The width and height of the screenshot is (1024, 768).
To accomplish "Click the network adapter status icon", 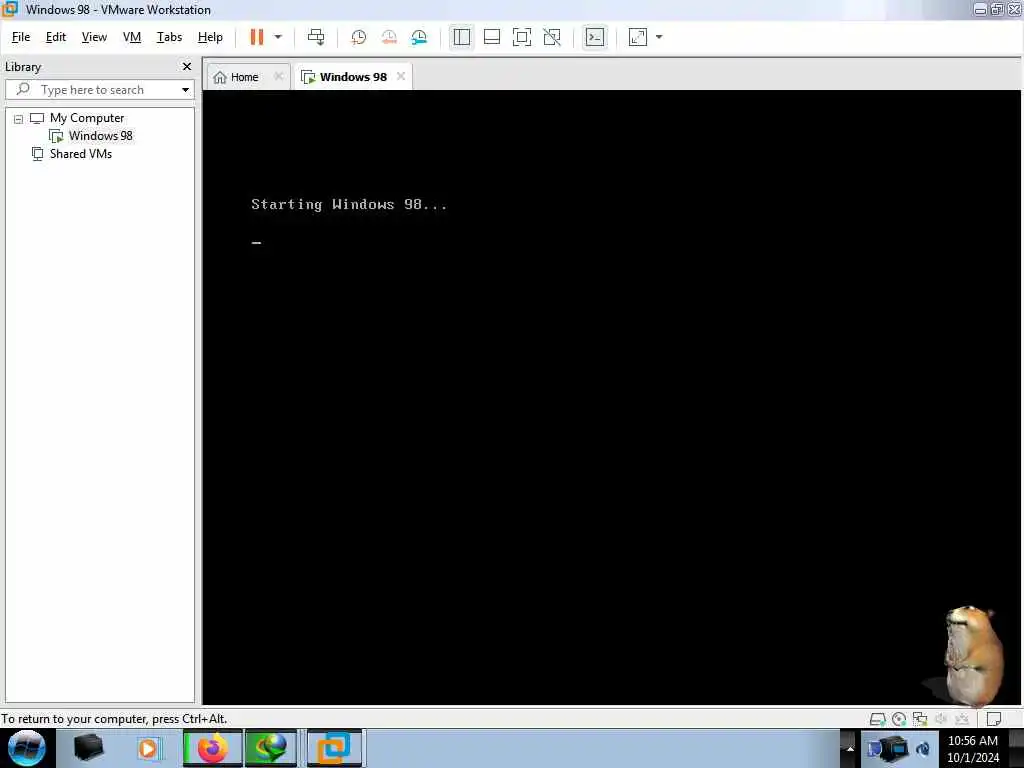I will 920,719.
